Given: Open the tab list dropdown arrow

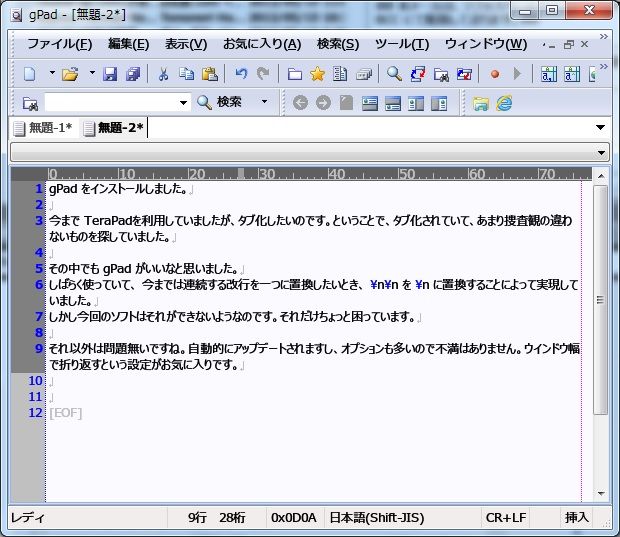Looking at the screenshot, I should (600, 127).
